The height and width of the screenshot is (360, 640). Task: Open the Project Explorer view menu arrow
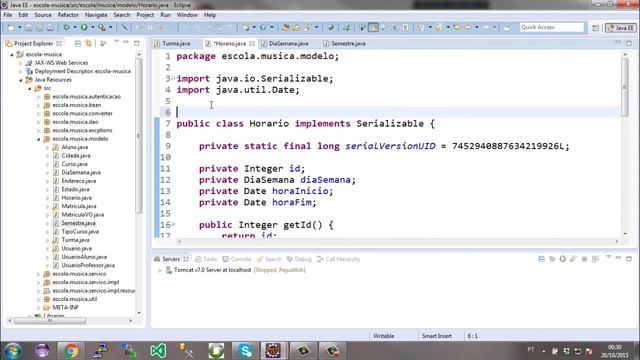(116, 42)
